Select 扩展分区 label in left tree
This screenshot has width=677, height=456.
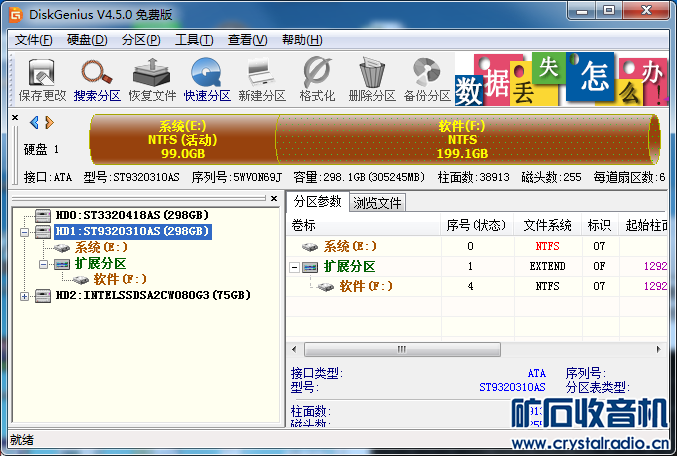[x=100, y=264]
